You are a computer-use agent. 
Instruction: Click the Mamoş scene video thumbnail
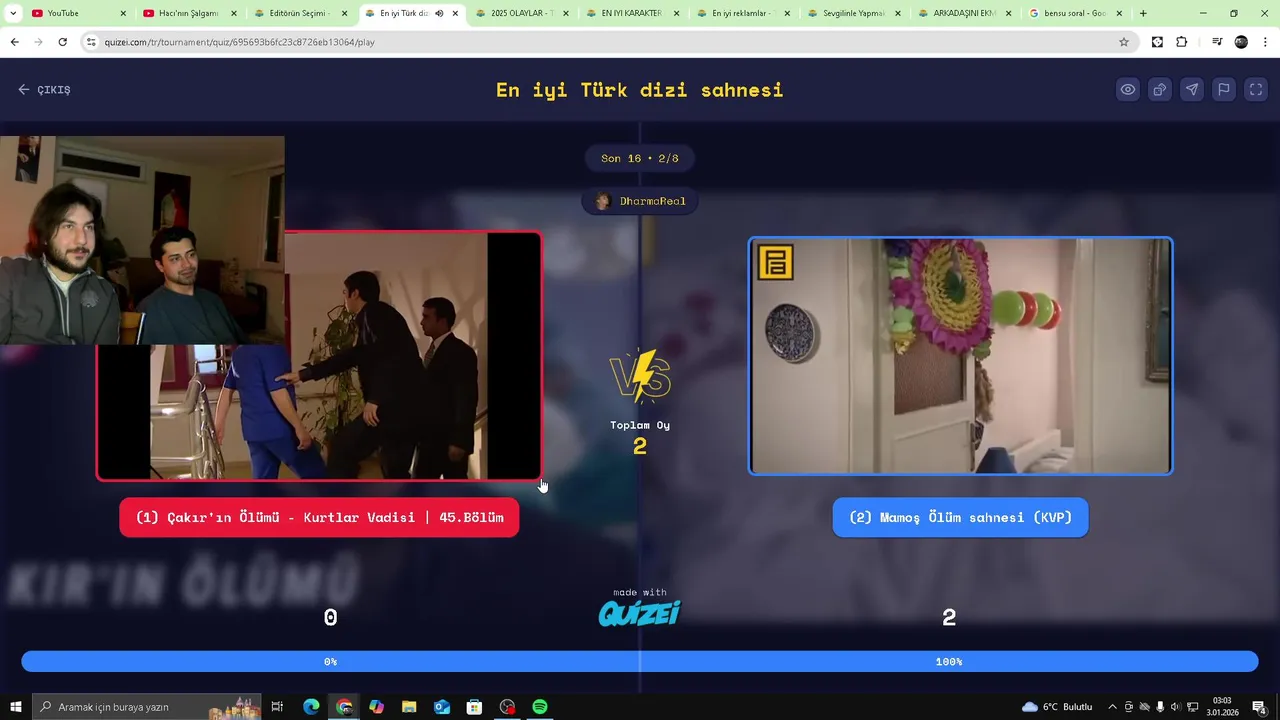point(960,356)
